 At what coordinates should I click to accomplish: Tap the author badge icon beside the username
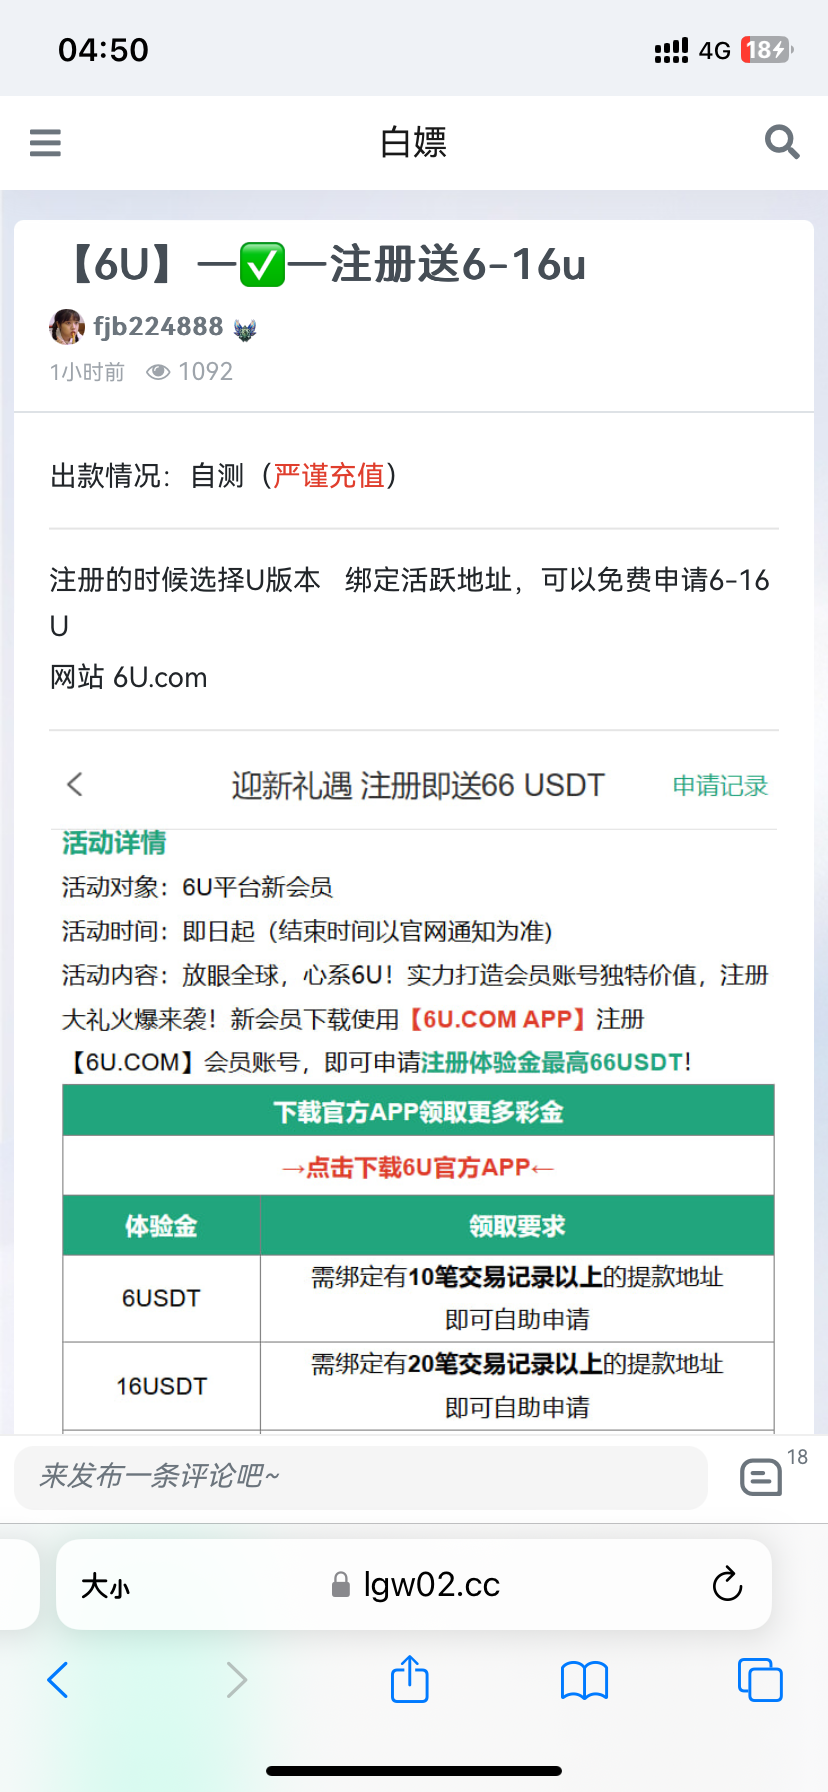(x=245, y=329)
